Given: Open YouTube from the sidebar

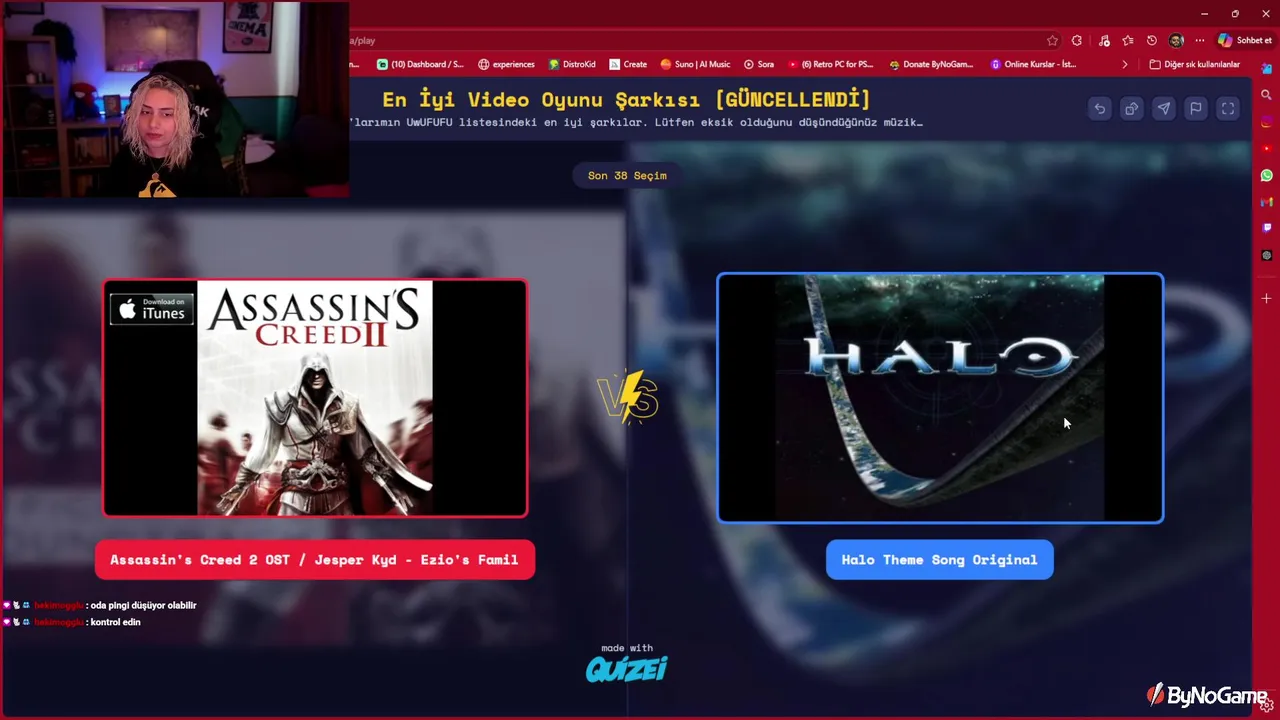Looking at the screenshot, I should (x=1266, y=149).
